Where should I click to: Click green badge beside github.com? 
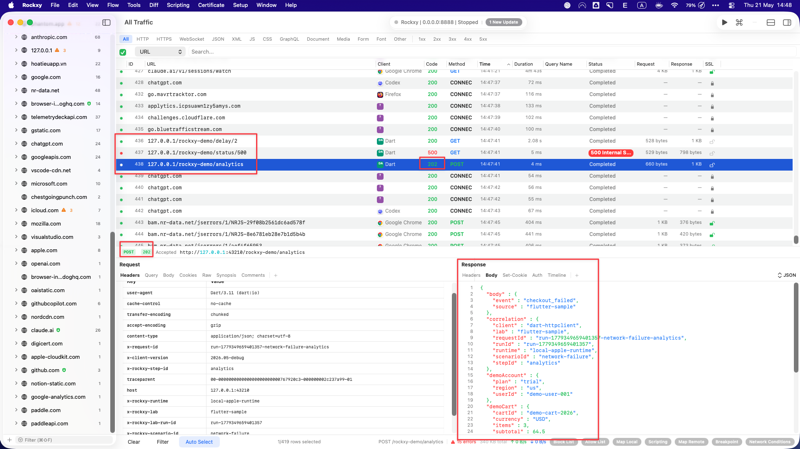pyautogui.click(x=64, y=370)
